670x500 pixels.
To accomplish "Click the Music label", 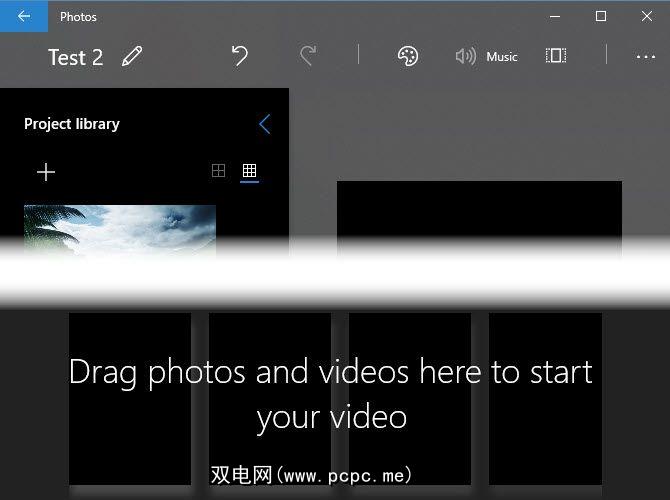I will click(502, 56).
